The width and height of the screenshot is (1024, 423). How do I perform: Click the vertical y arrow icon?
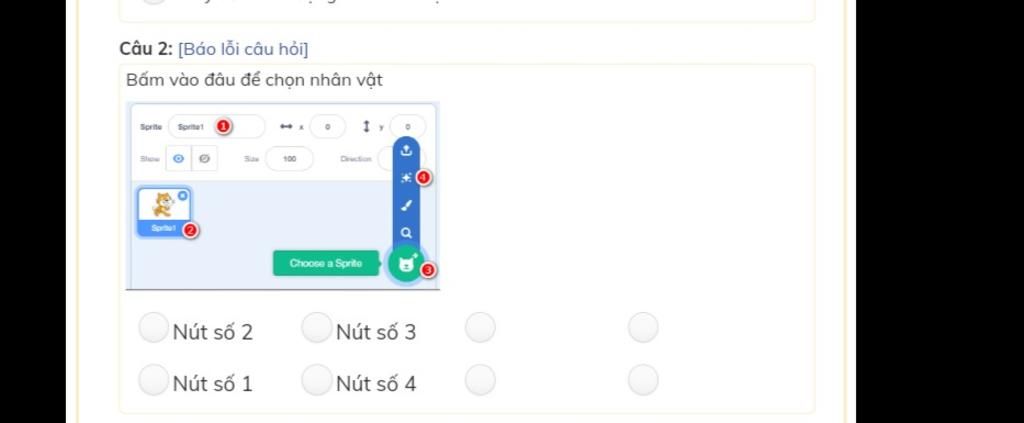(366, 127)
